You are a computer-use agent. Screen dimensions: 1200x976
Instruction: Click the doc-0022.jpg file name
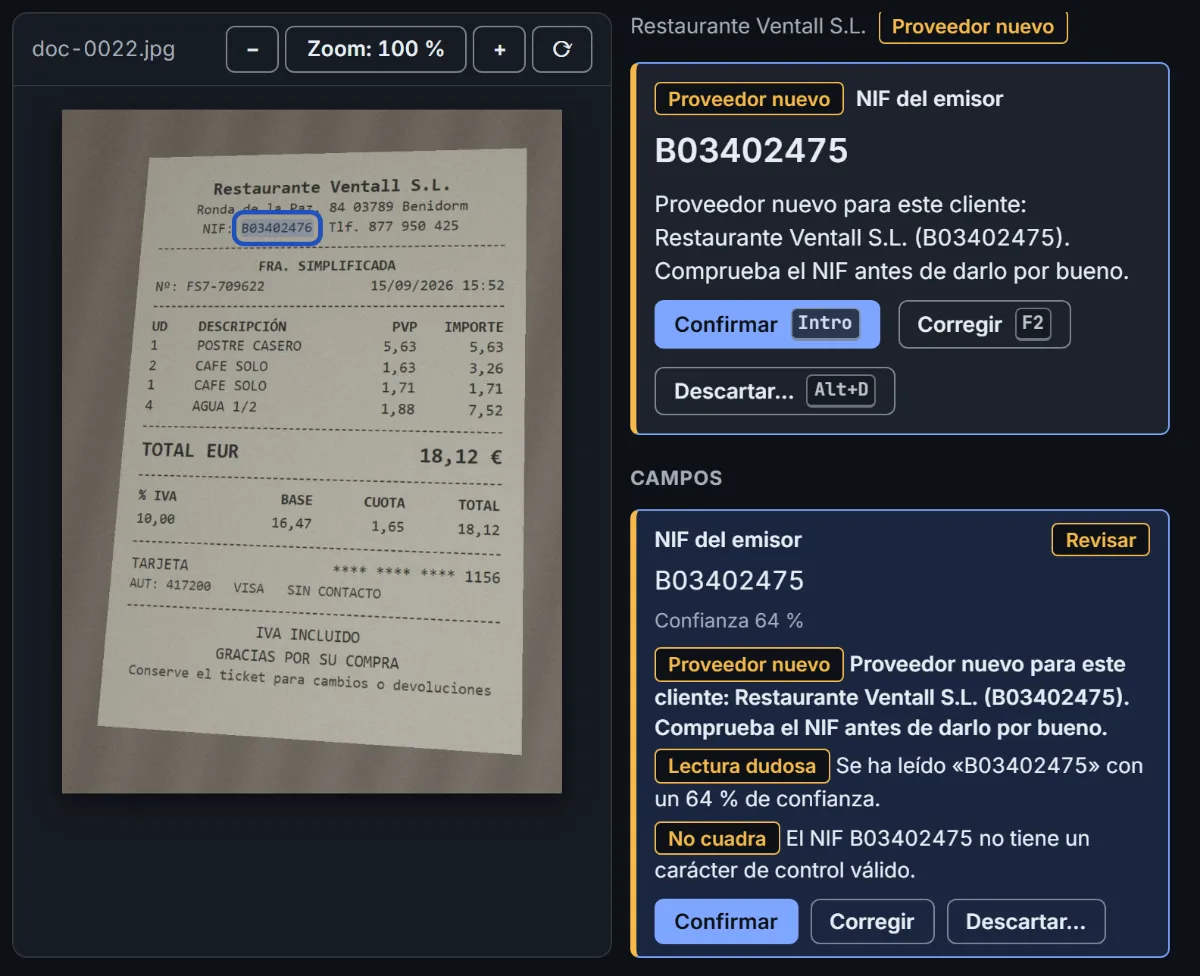(103, 49)
